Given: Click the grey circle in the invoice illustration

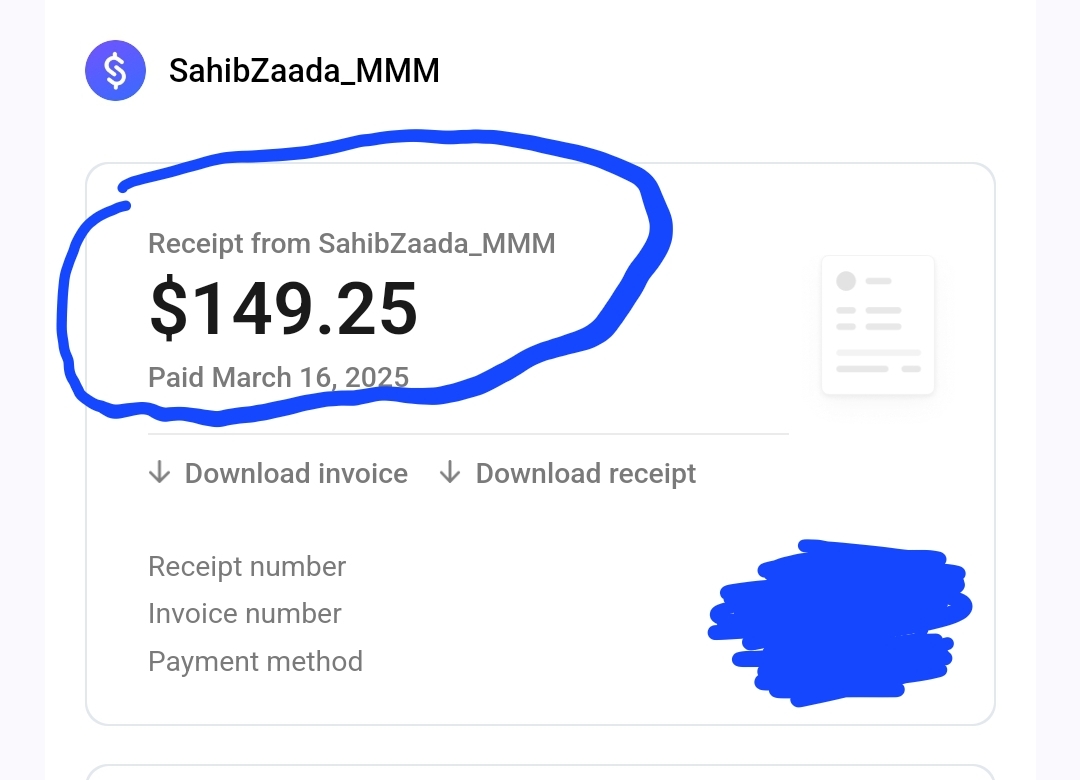Looking at the screenshot, I should (846, 281).
